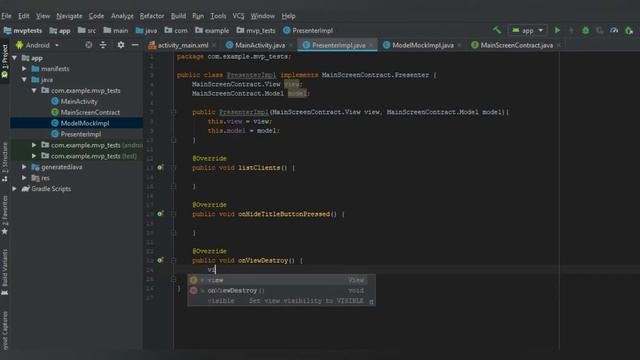Screen dimensions: 640x360
Task: Expand the res folder arrow
Action: coord(24,178)
